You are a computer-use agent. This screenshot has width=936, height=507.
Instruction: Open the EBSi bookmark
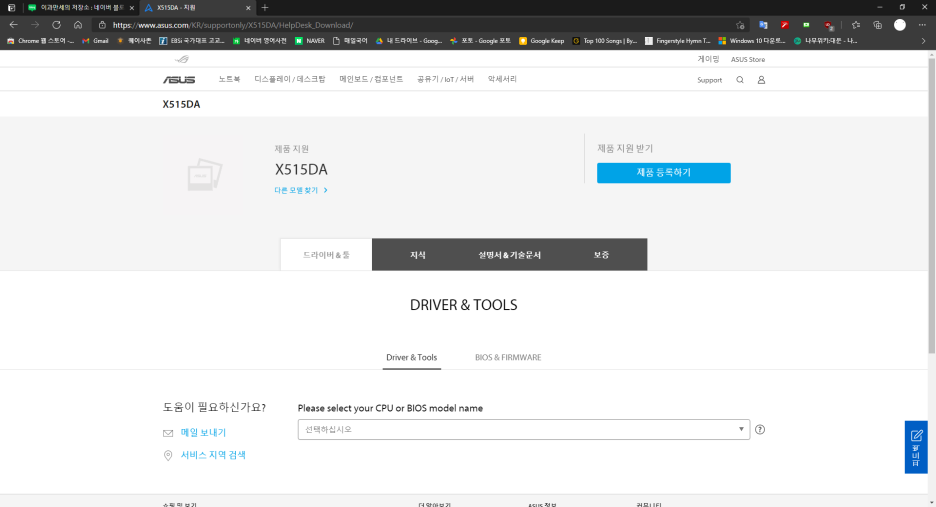[192, 41]
